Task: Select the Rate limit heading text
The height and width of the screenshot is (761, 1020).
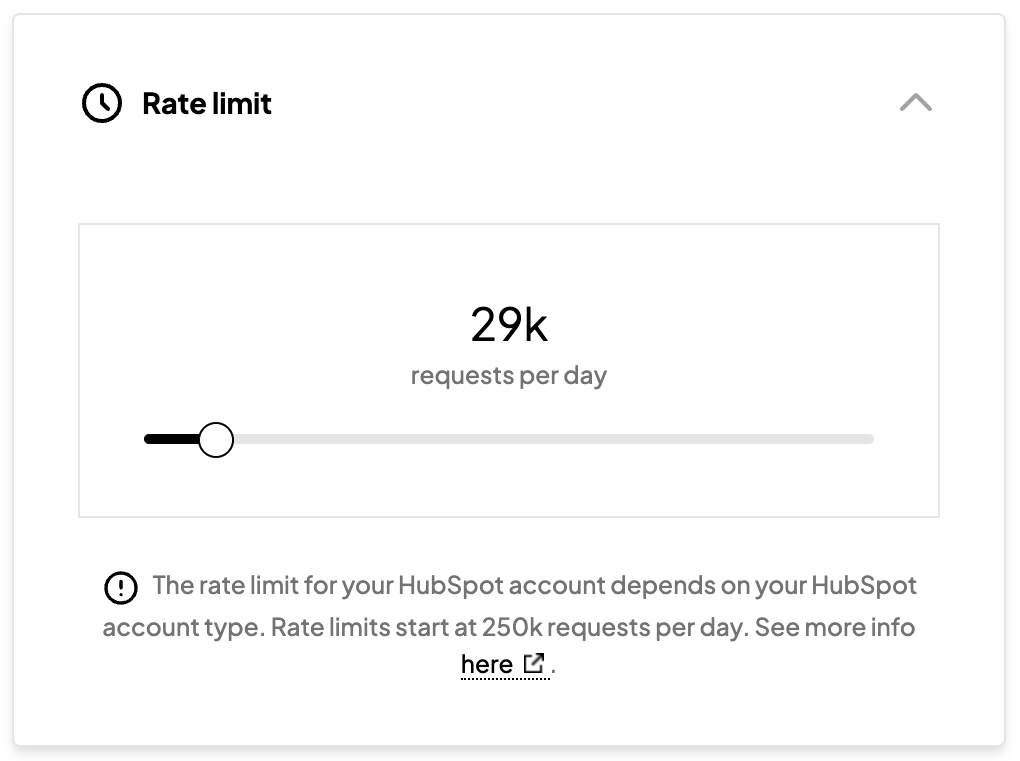Action: click(x=207, y=102)
